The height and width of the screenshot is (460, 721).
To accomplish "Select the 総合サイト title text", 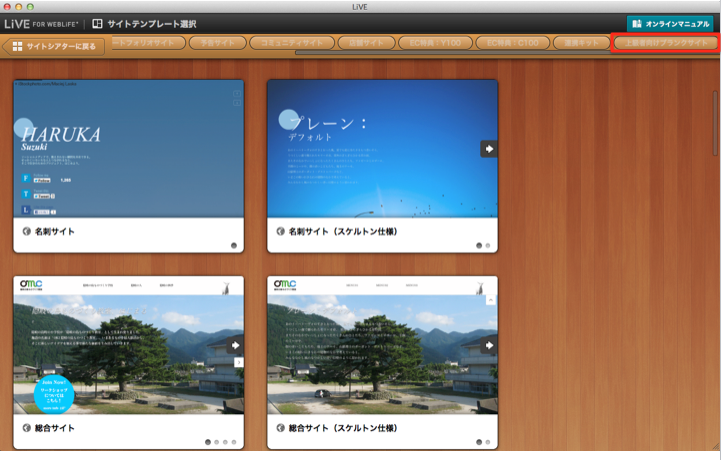I will (x=55, y=428).
